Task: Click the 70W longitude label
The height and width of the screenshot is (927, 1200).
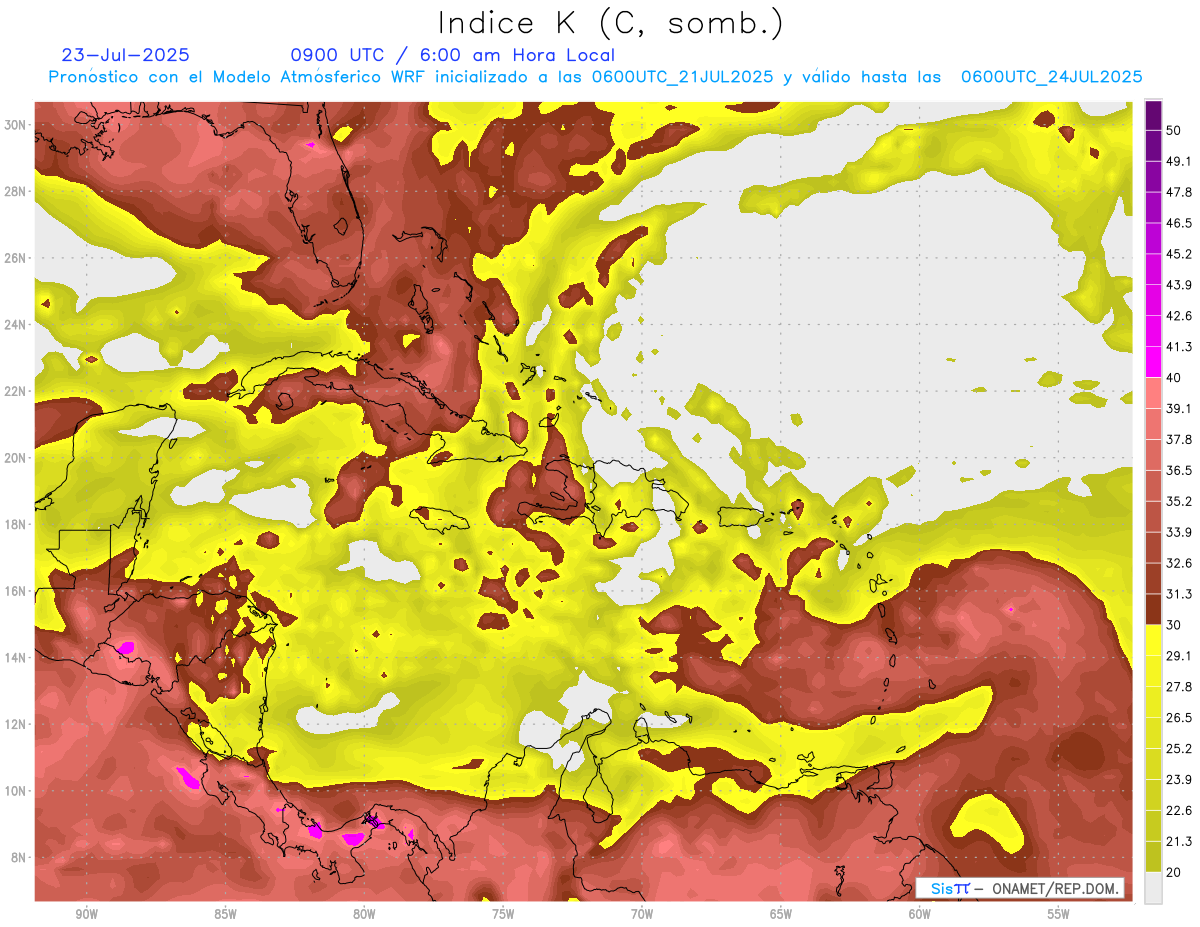Action: (642, 915)
